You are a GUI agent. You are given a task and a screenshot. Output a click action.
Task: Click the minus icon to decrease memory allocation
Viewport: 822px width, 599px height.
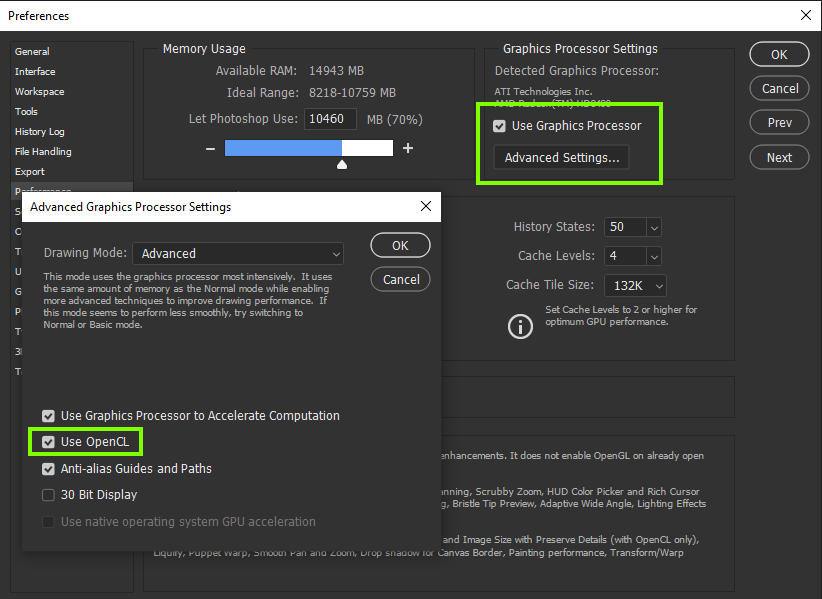tap(209, 147)
